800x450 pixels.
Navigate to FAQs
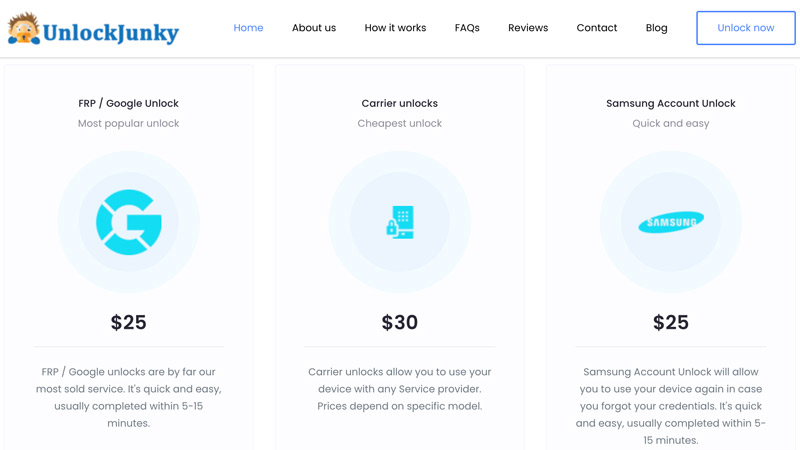click(467, 28)
